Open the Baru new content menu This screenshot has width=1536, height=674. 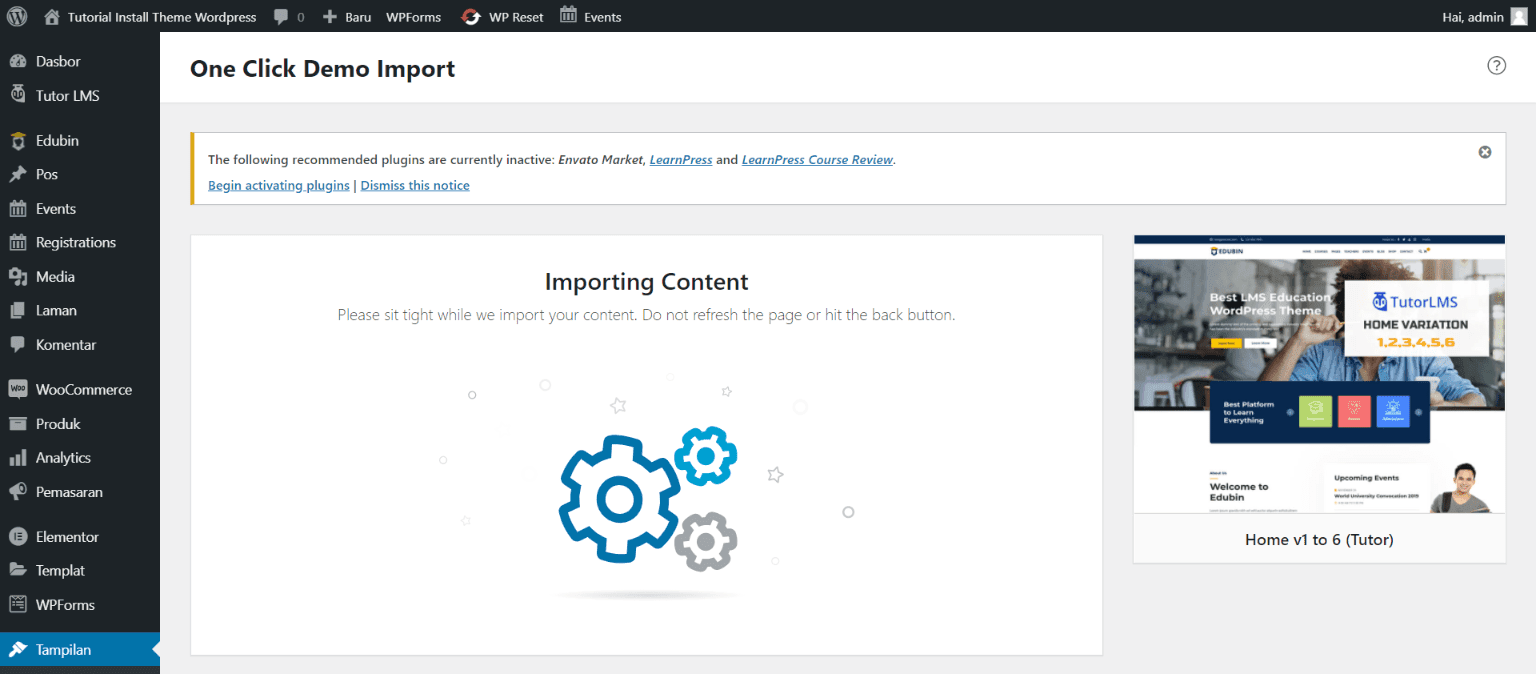(347, 17)
